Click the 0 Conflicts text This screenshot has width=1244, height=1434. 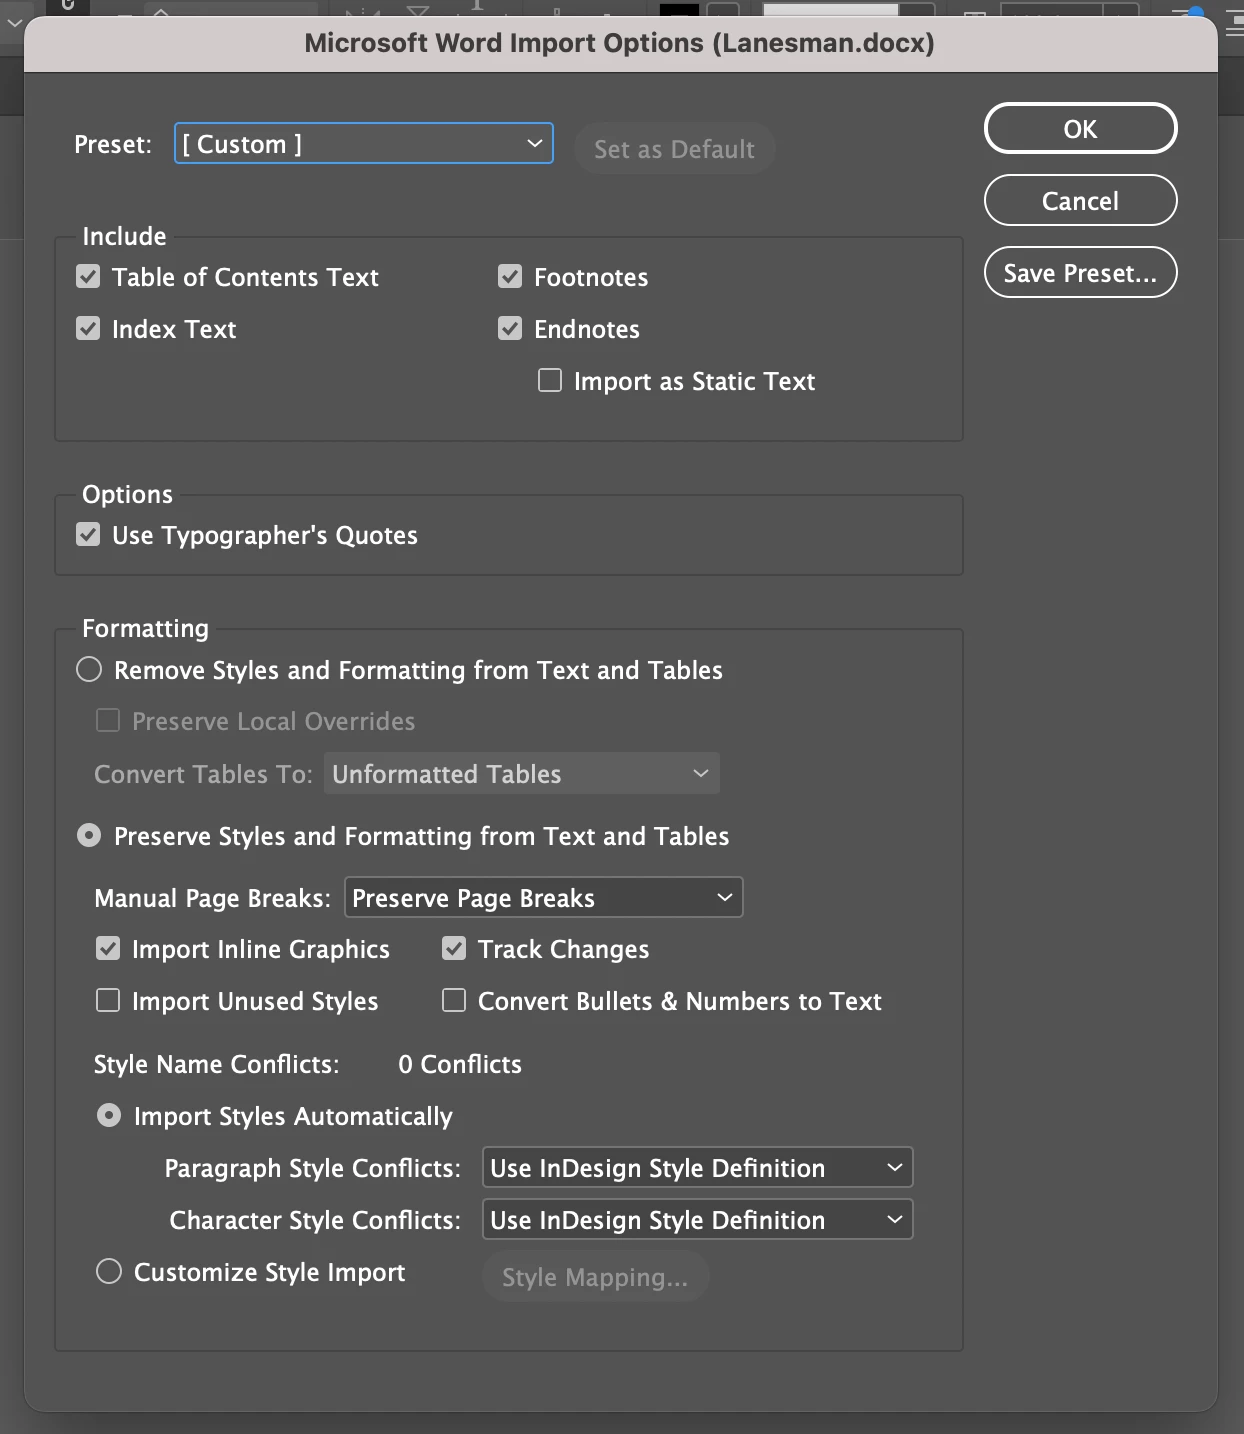click(x=460, y=1064)
